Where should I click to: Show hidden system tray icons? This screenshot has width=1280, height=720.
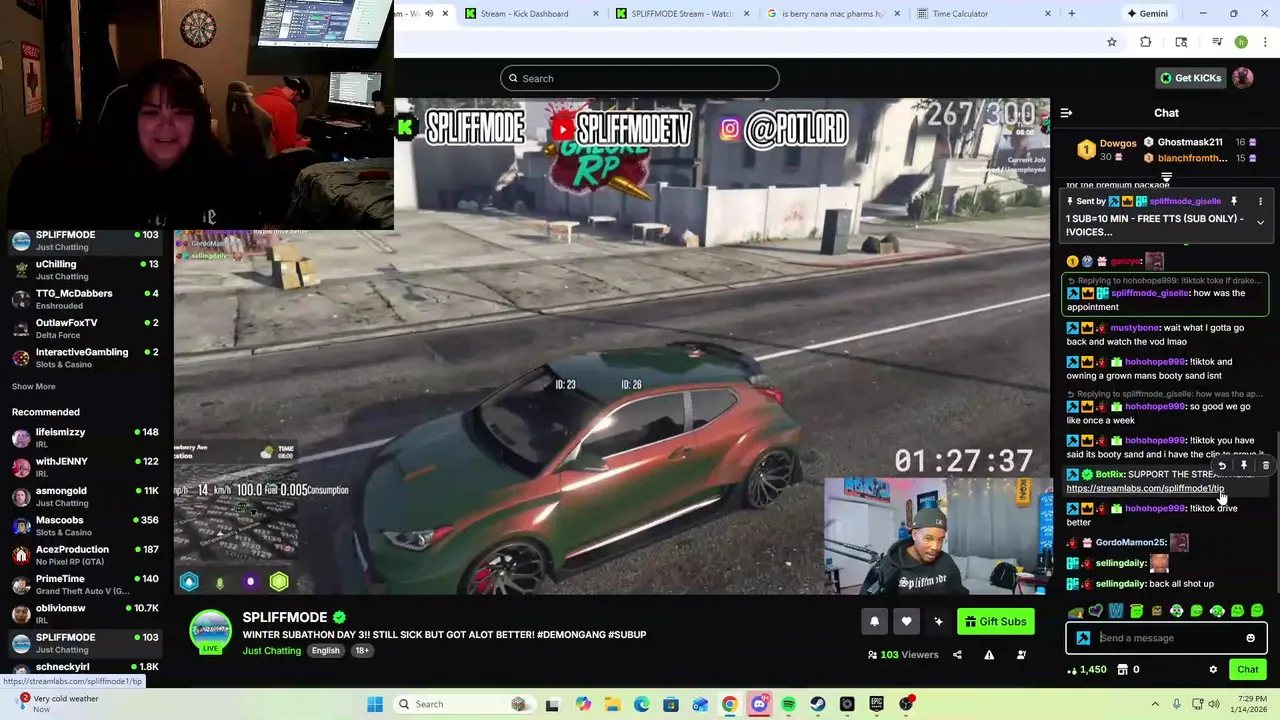click(1155, 704)
